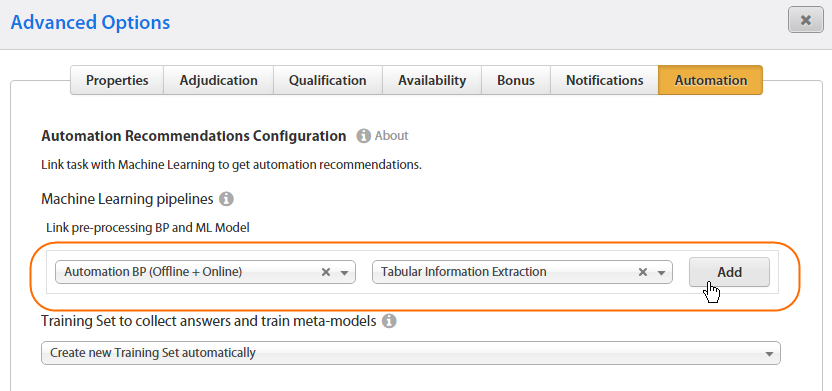Open the Notifications tab
Viewport: 832px width, 391px height.
pos(604,81)
